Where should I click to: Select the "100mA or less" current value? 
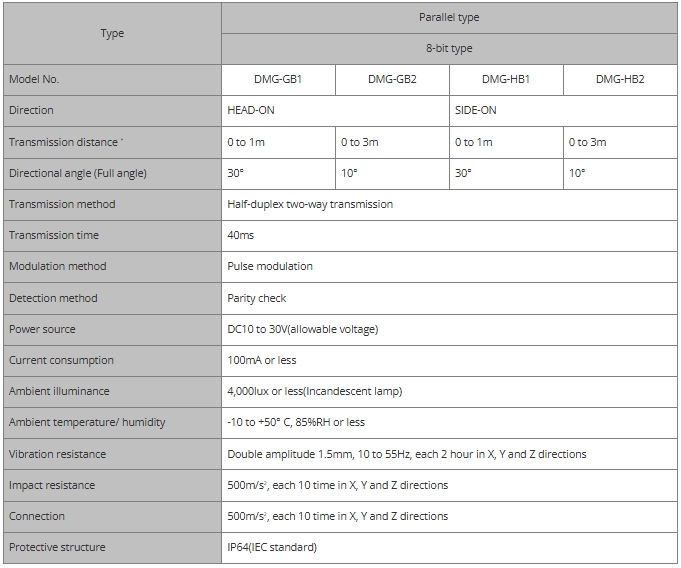[x=262, y=360]
